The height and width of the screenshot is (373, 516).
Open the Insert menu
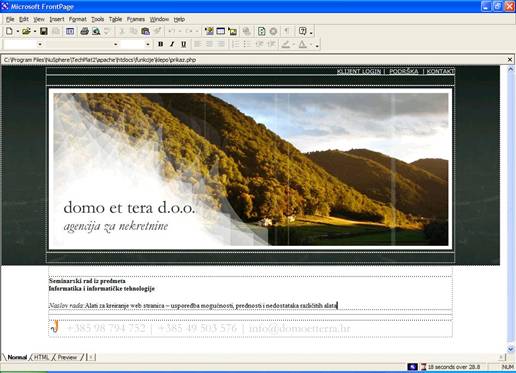(57, 19)
